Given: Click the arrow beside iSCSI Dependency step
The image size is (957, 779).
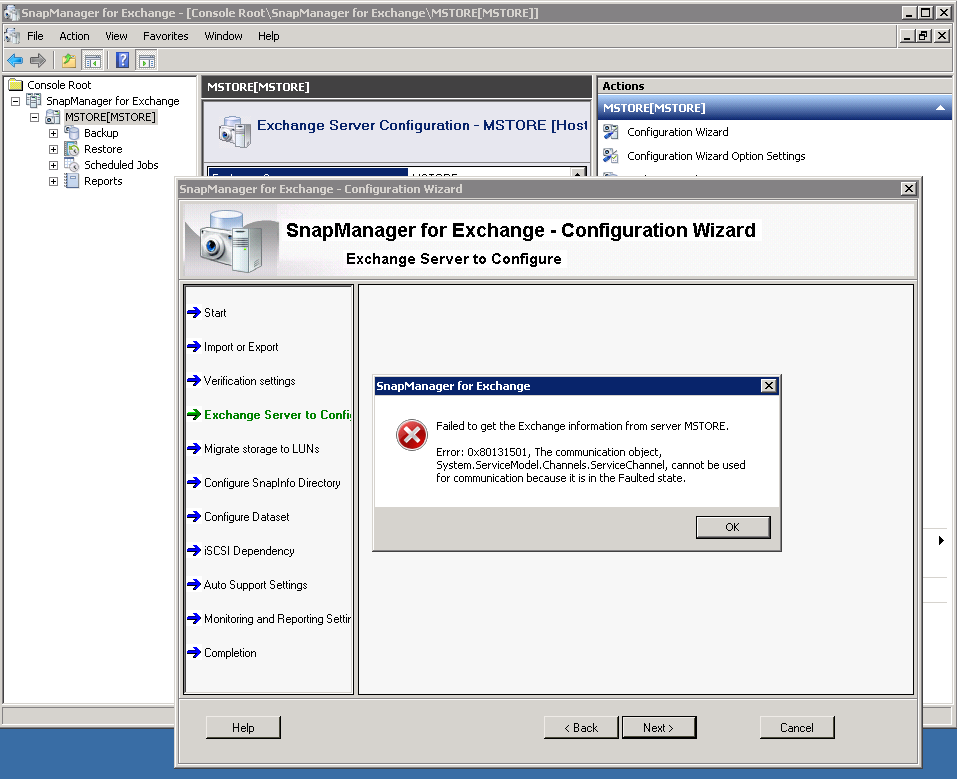Looking at the screenshot, I should [194, 551].
